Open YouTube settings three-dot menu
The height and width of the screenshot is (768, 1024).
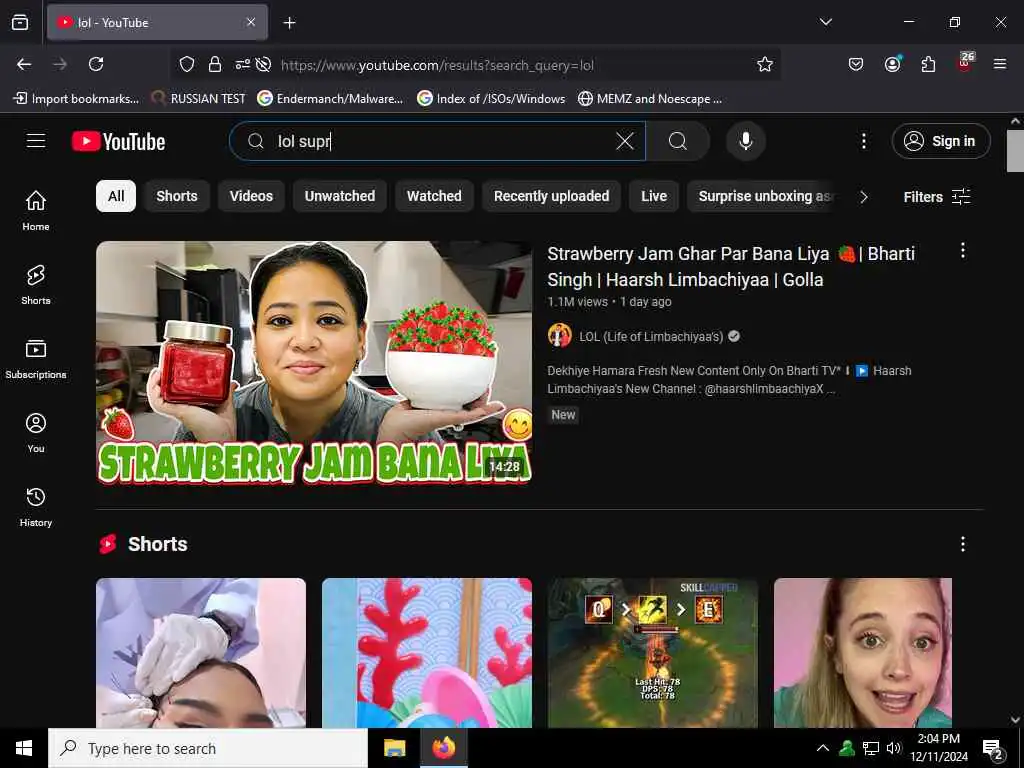tap(863, 141)
